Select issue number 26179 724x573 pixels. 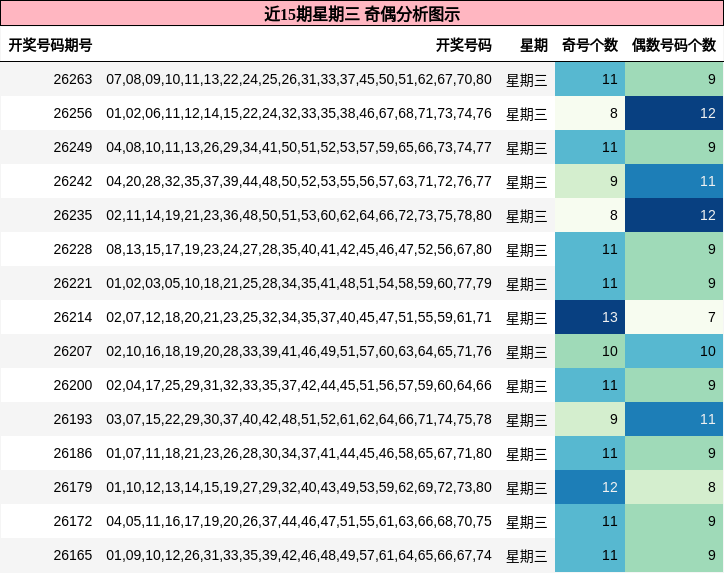[72, 487]
